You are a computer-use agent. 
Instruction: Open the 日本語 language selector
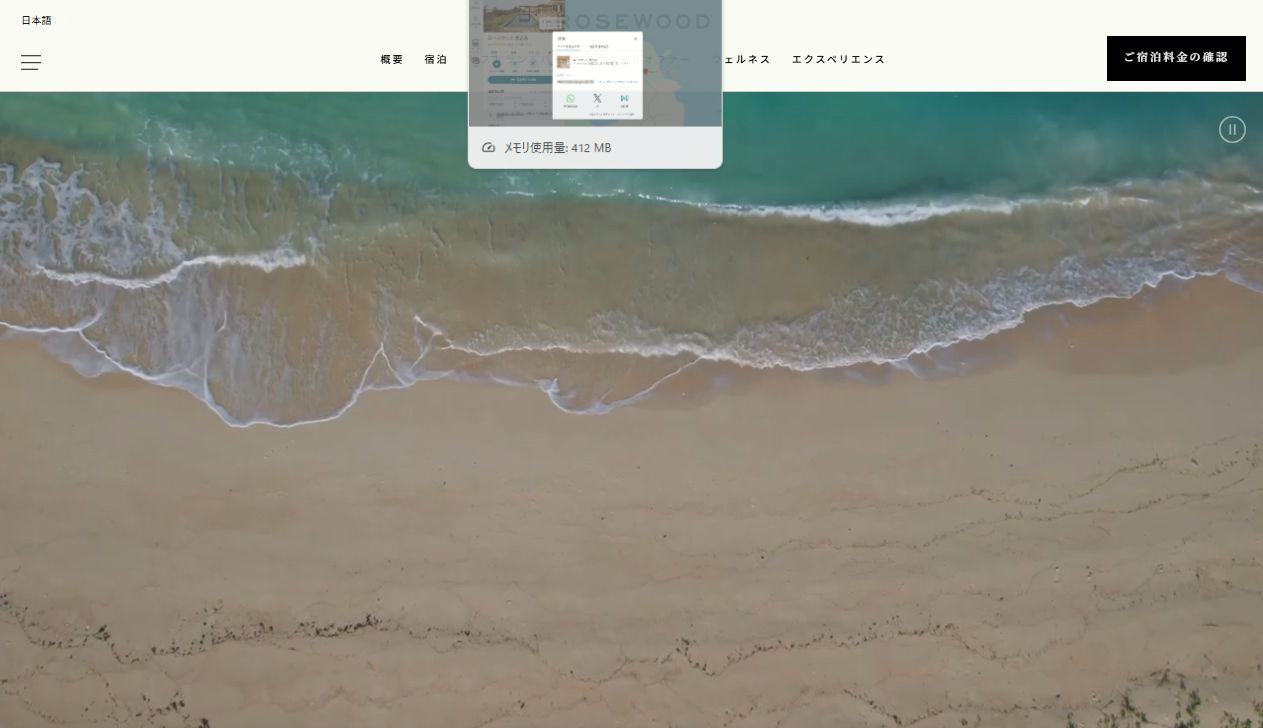(36, 20)
